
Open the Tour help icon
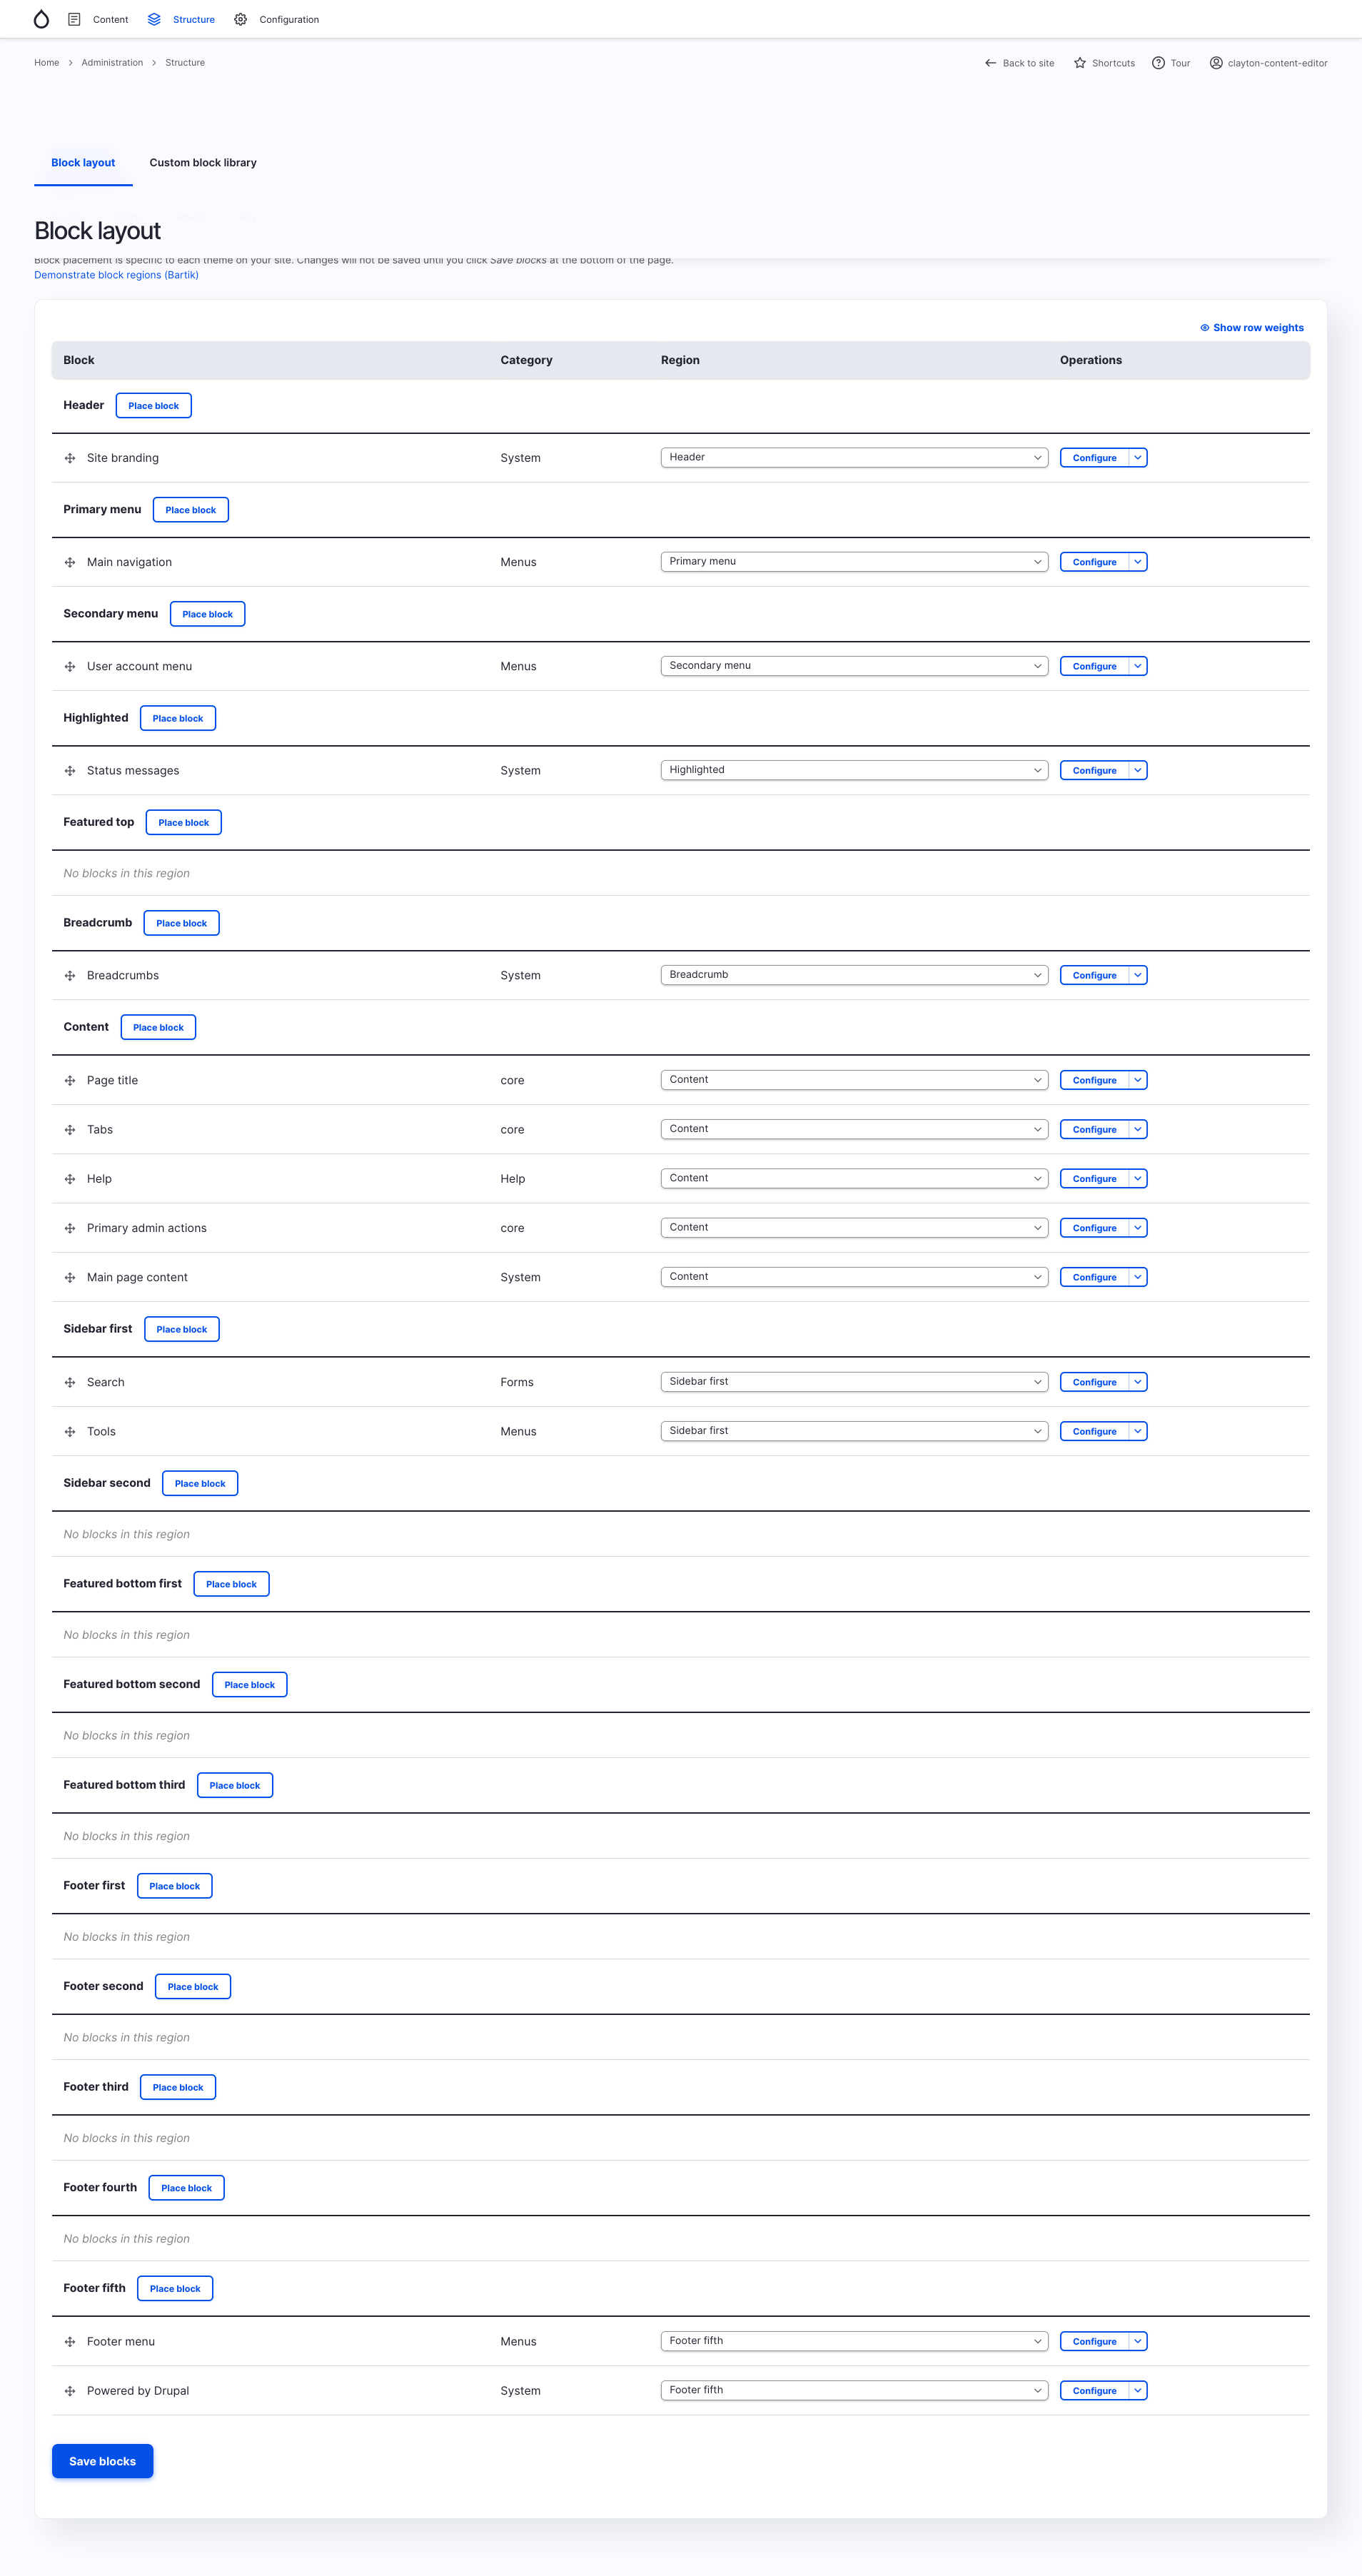tap(1158, 63)
